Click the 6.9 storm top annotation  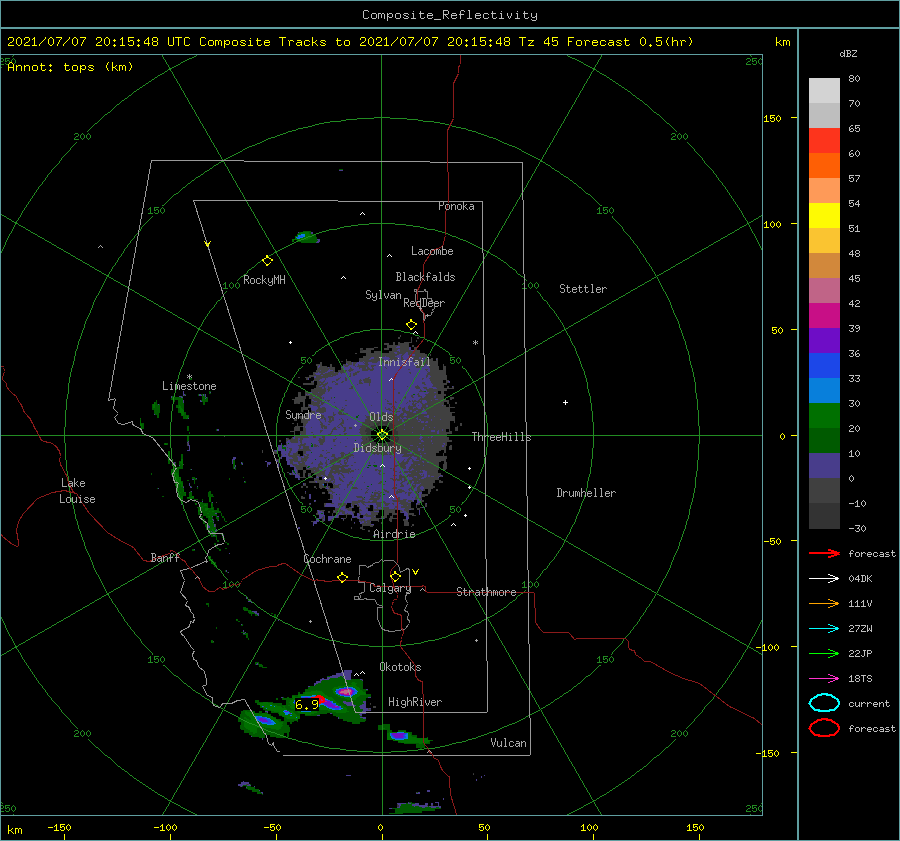click(306, 704)
